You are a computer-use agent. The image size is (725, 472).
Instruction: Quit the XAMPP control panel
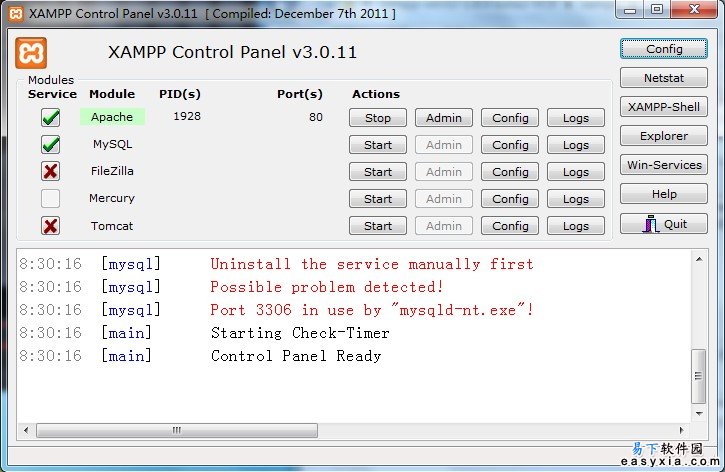pos(664,224)
